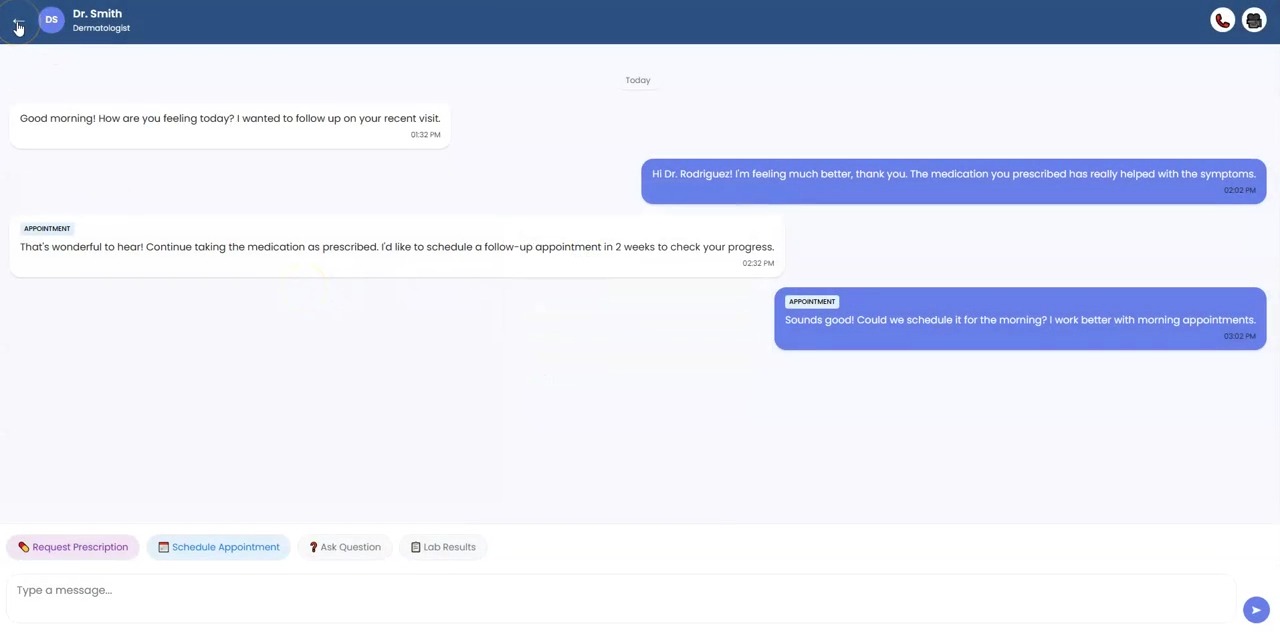Screen dimensions: 1280x632
Task: Open the Lab Results quick action
Action: [443, 547]
